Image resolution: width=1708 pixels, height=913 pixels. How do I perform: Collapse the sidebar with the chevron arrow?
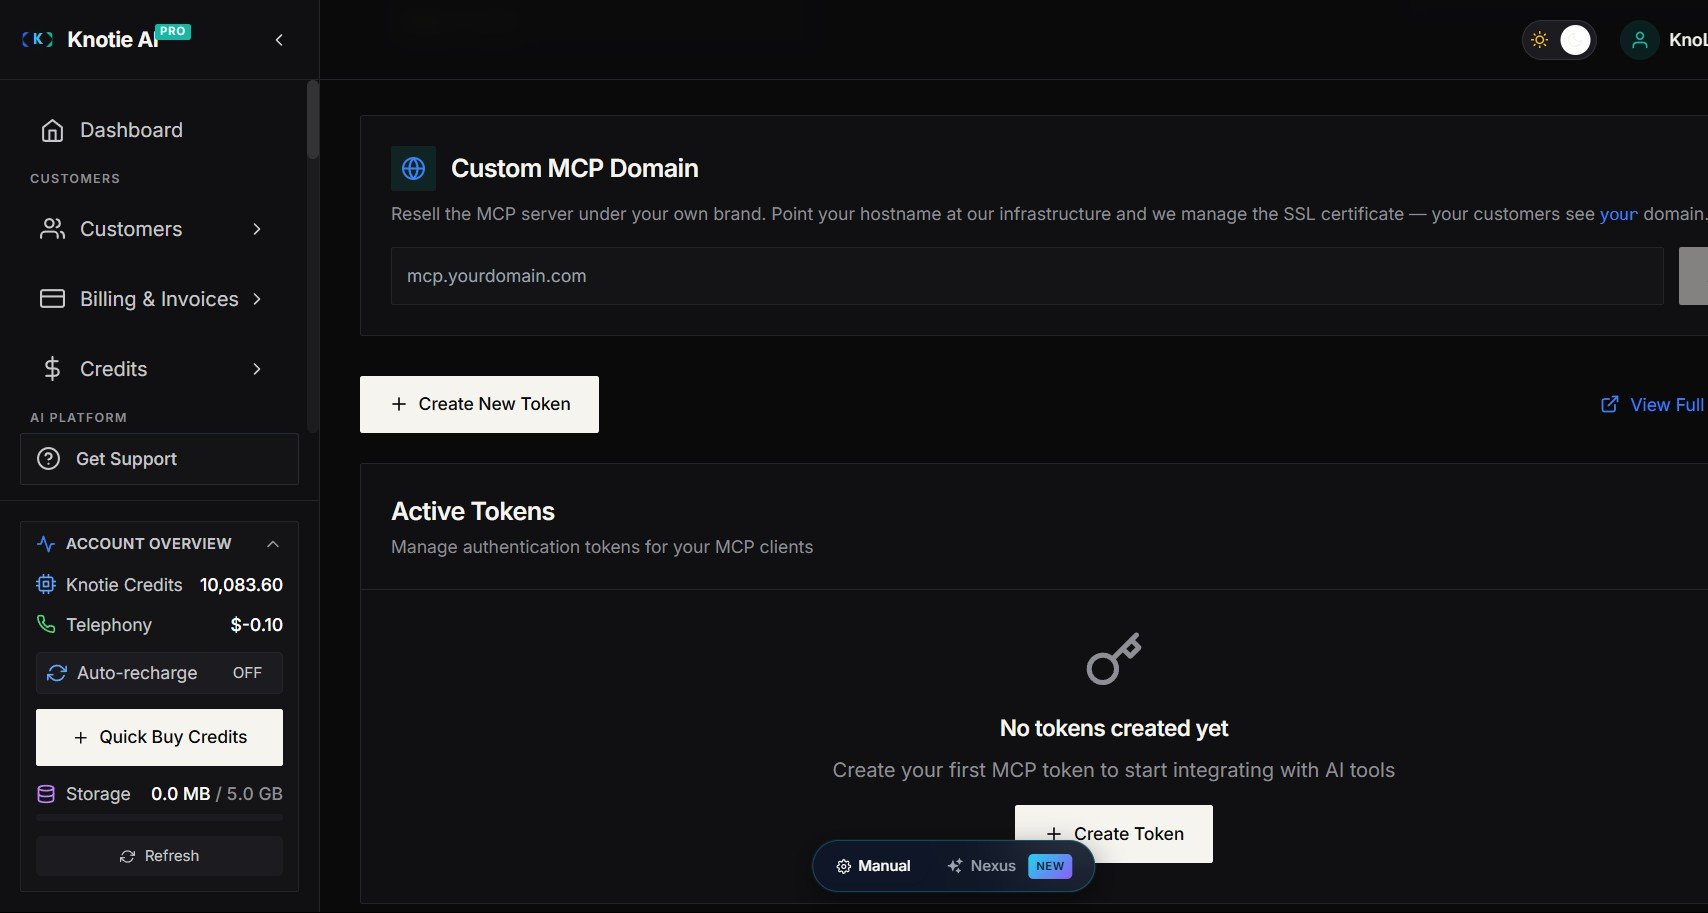click(x=279, y=40)
